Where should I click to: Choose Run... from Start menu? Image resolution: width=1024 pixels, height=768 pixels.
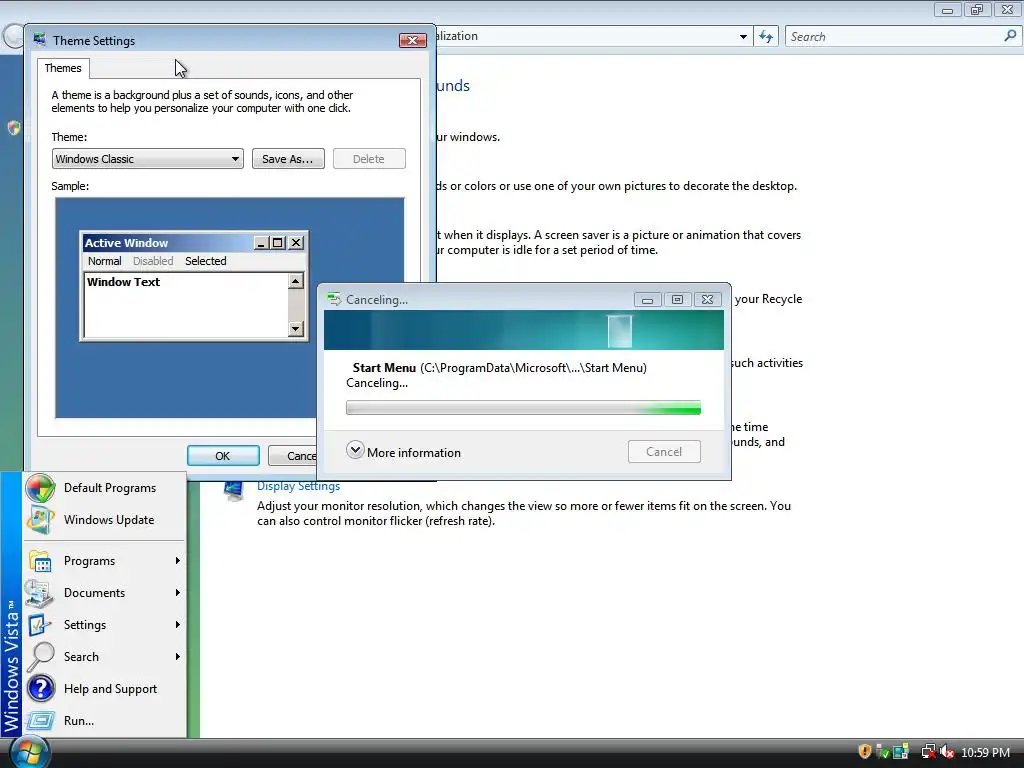click(104, 721)
